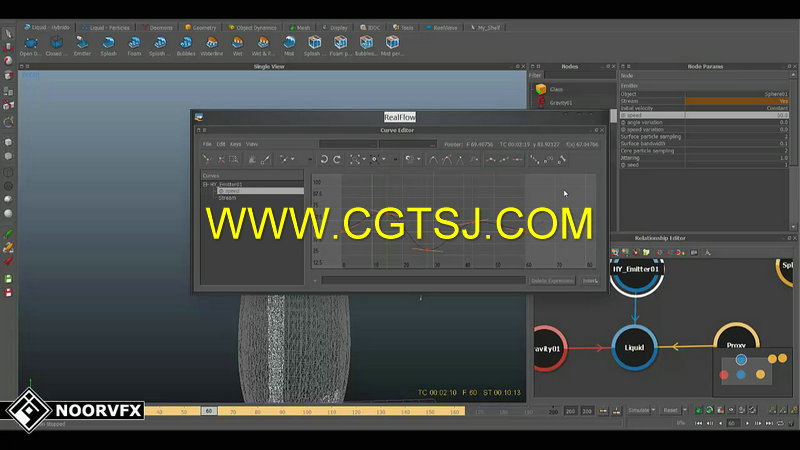This screenshot has width=800, height=450.
Task: Open the Reset dropdown arrow
Action: [x=685, y=410]
